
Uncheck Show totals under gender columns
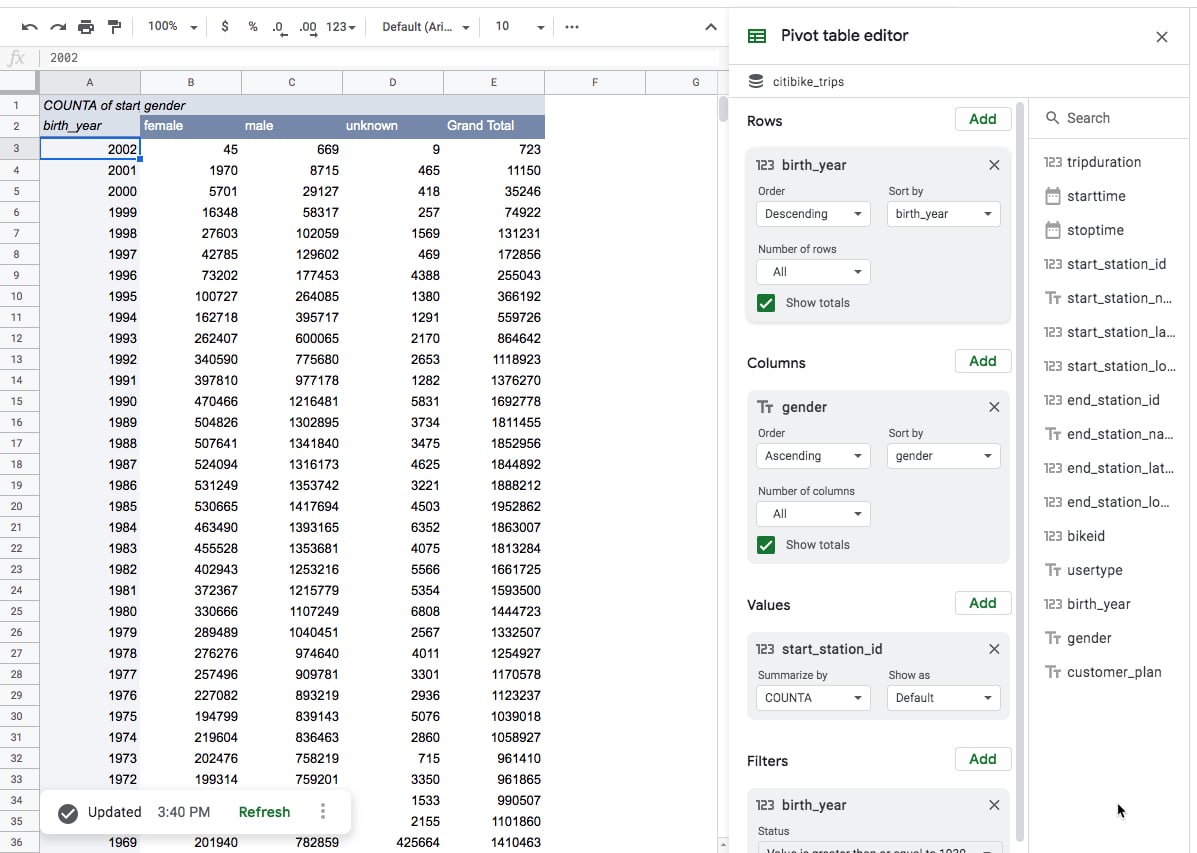[x=766, y=545]
